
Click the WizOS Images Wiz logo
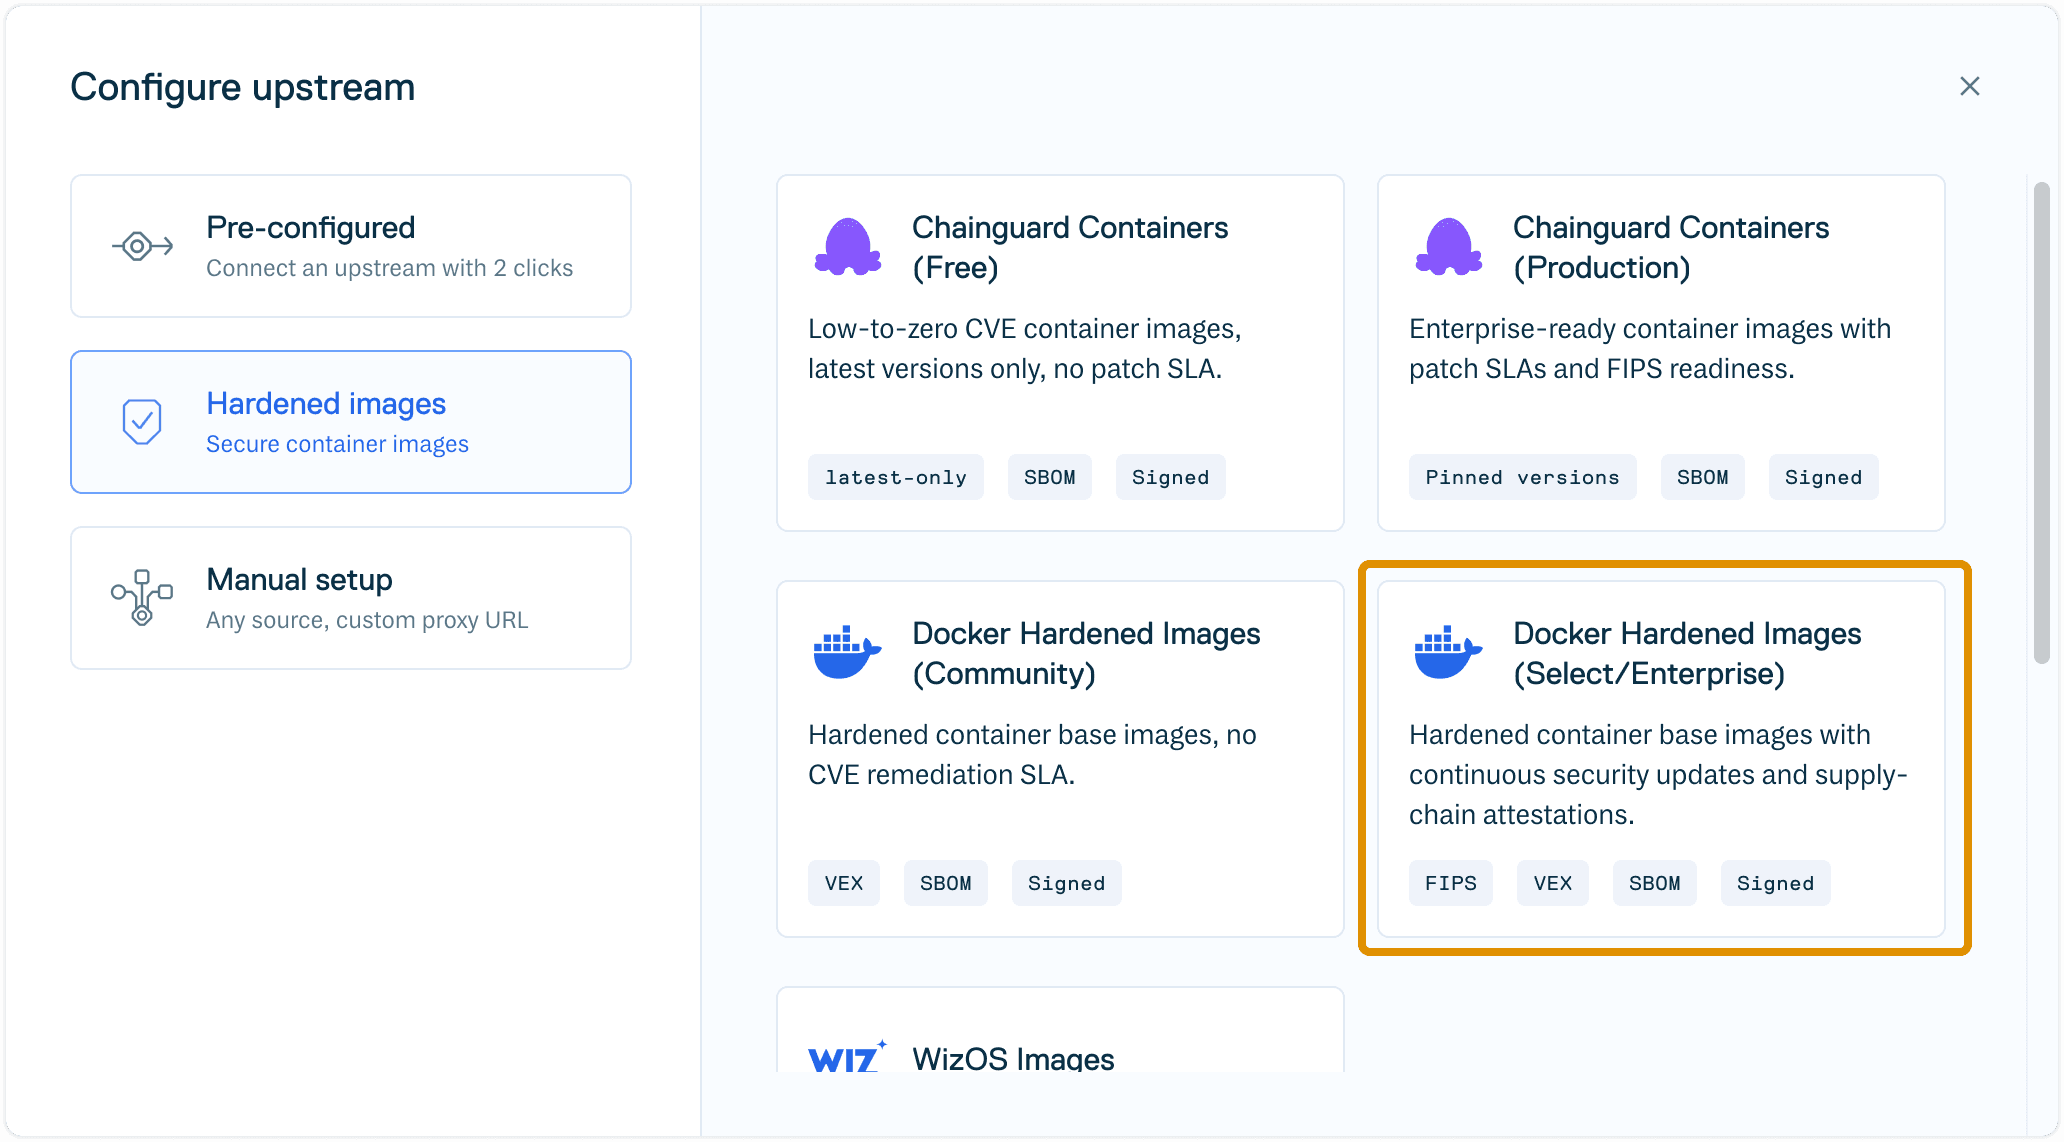(848, 1057)
